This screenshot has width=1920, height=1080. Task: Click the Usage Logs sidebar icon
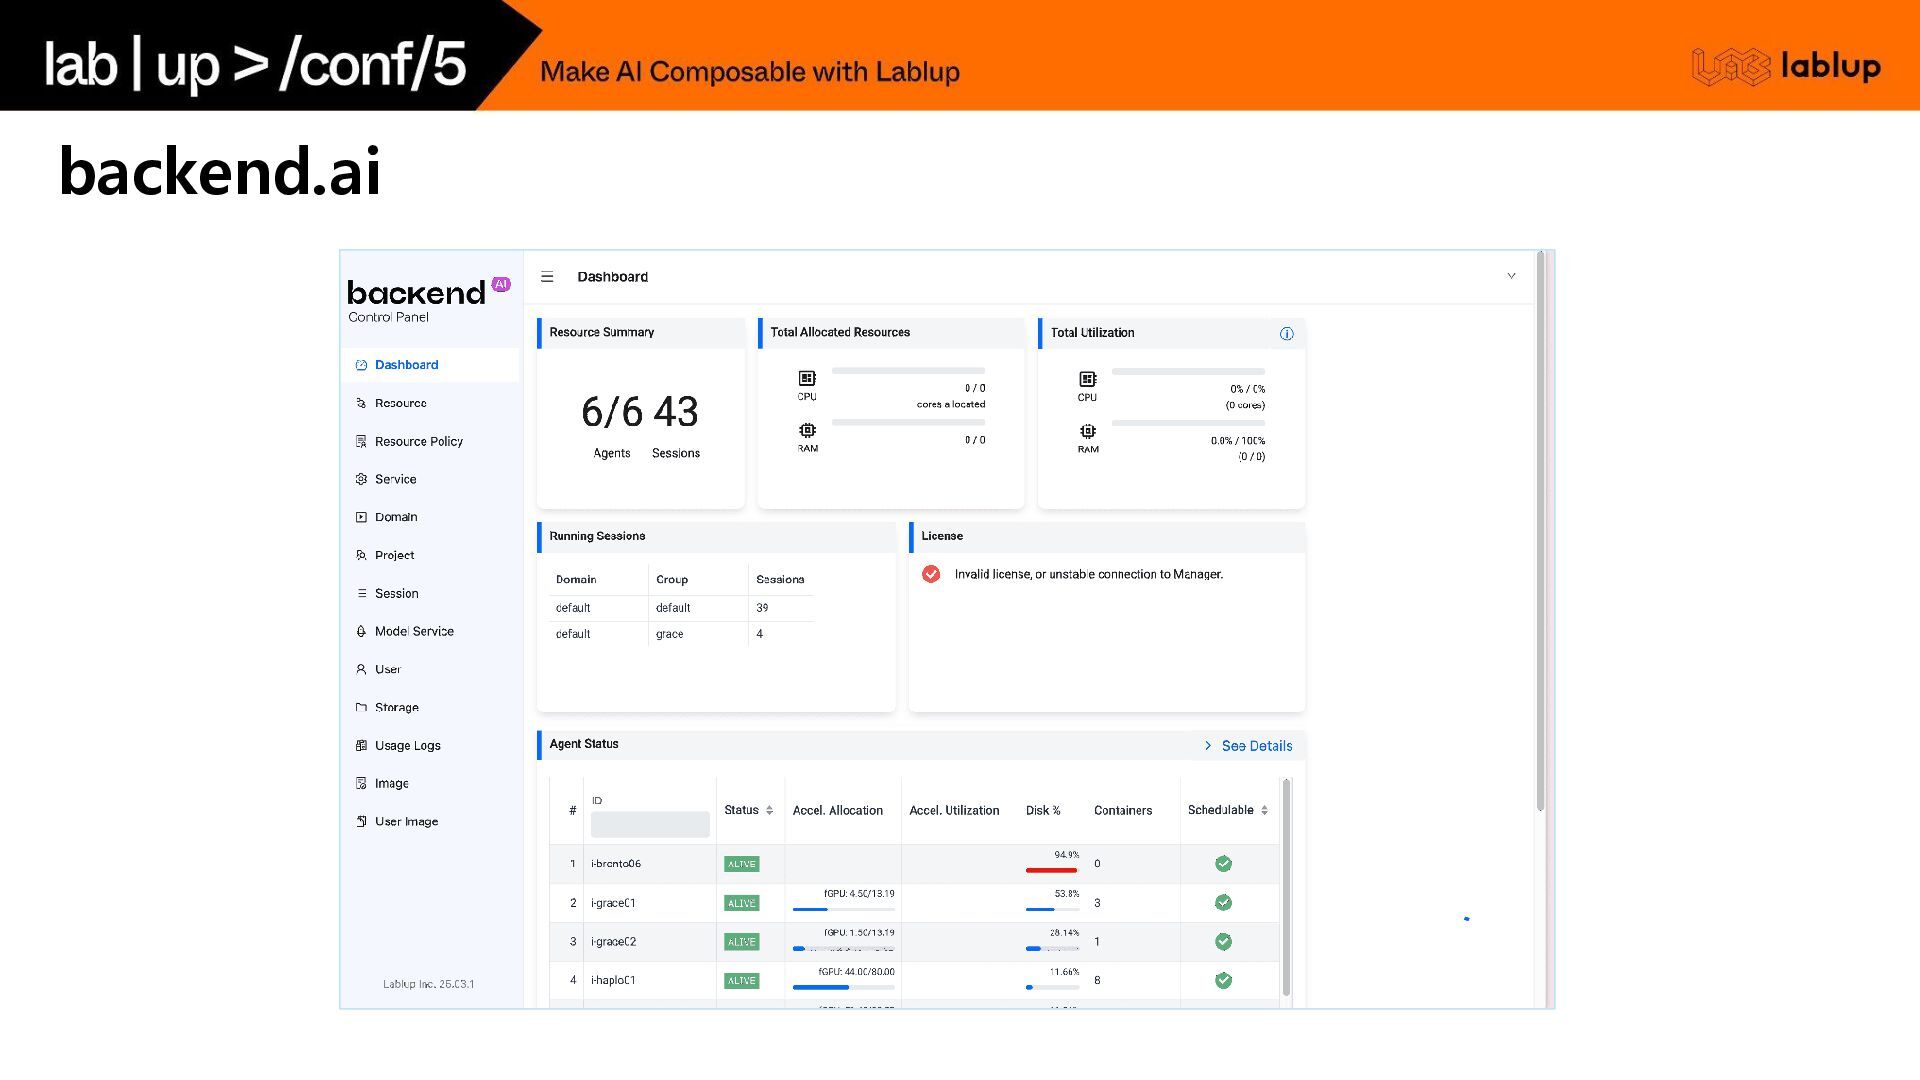tap(361, 746)
